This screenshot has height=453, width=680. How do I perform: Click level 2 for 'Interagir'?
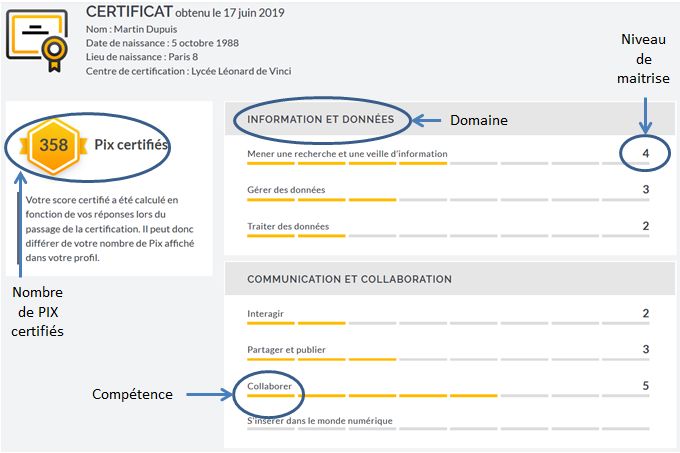pos(646,313)
